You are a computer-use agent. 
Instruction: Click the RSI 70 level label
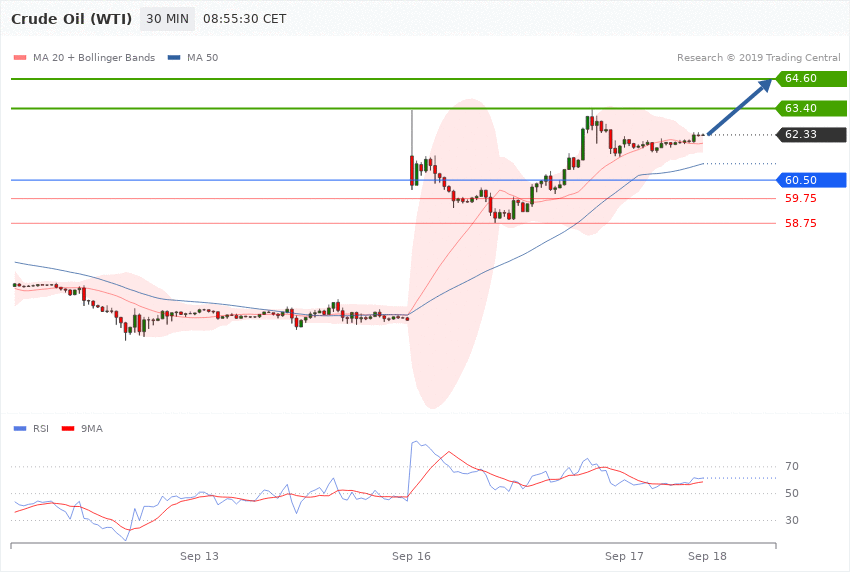click(791, 467)
